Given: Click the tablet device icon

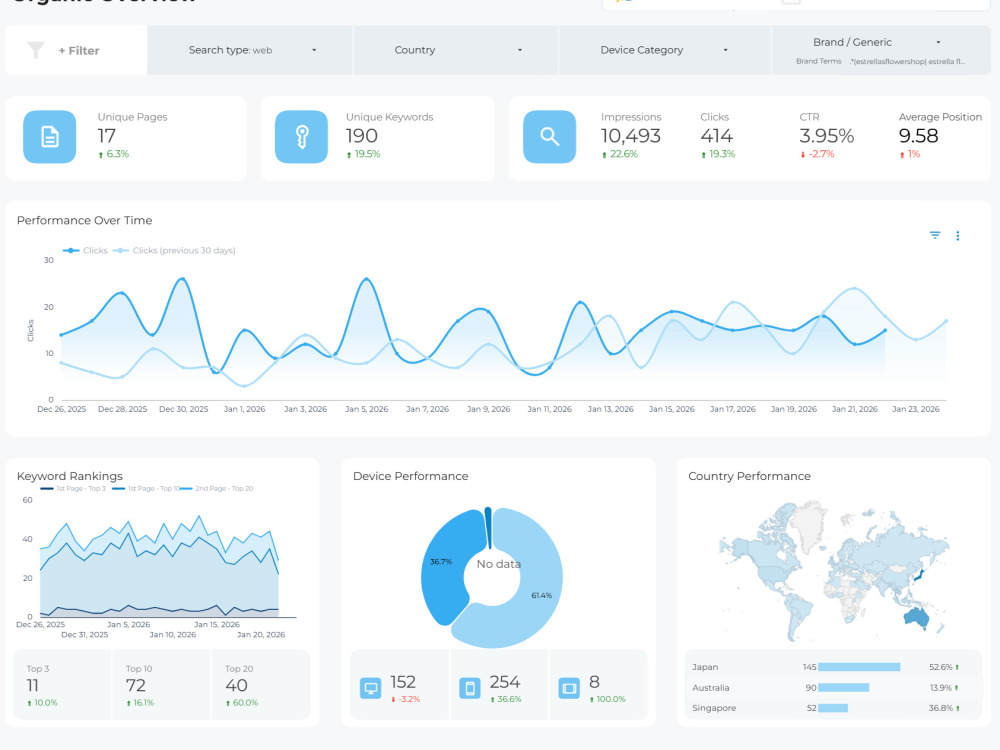Looking at the screenshot, I should tap(569, 688).
